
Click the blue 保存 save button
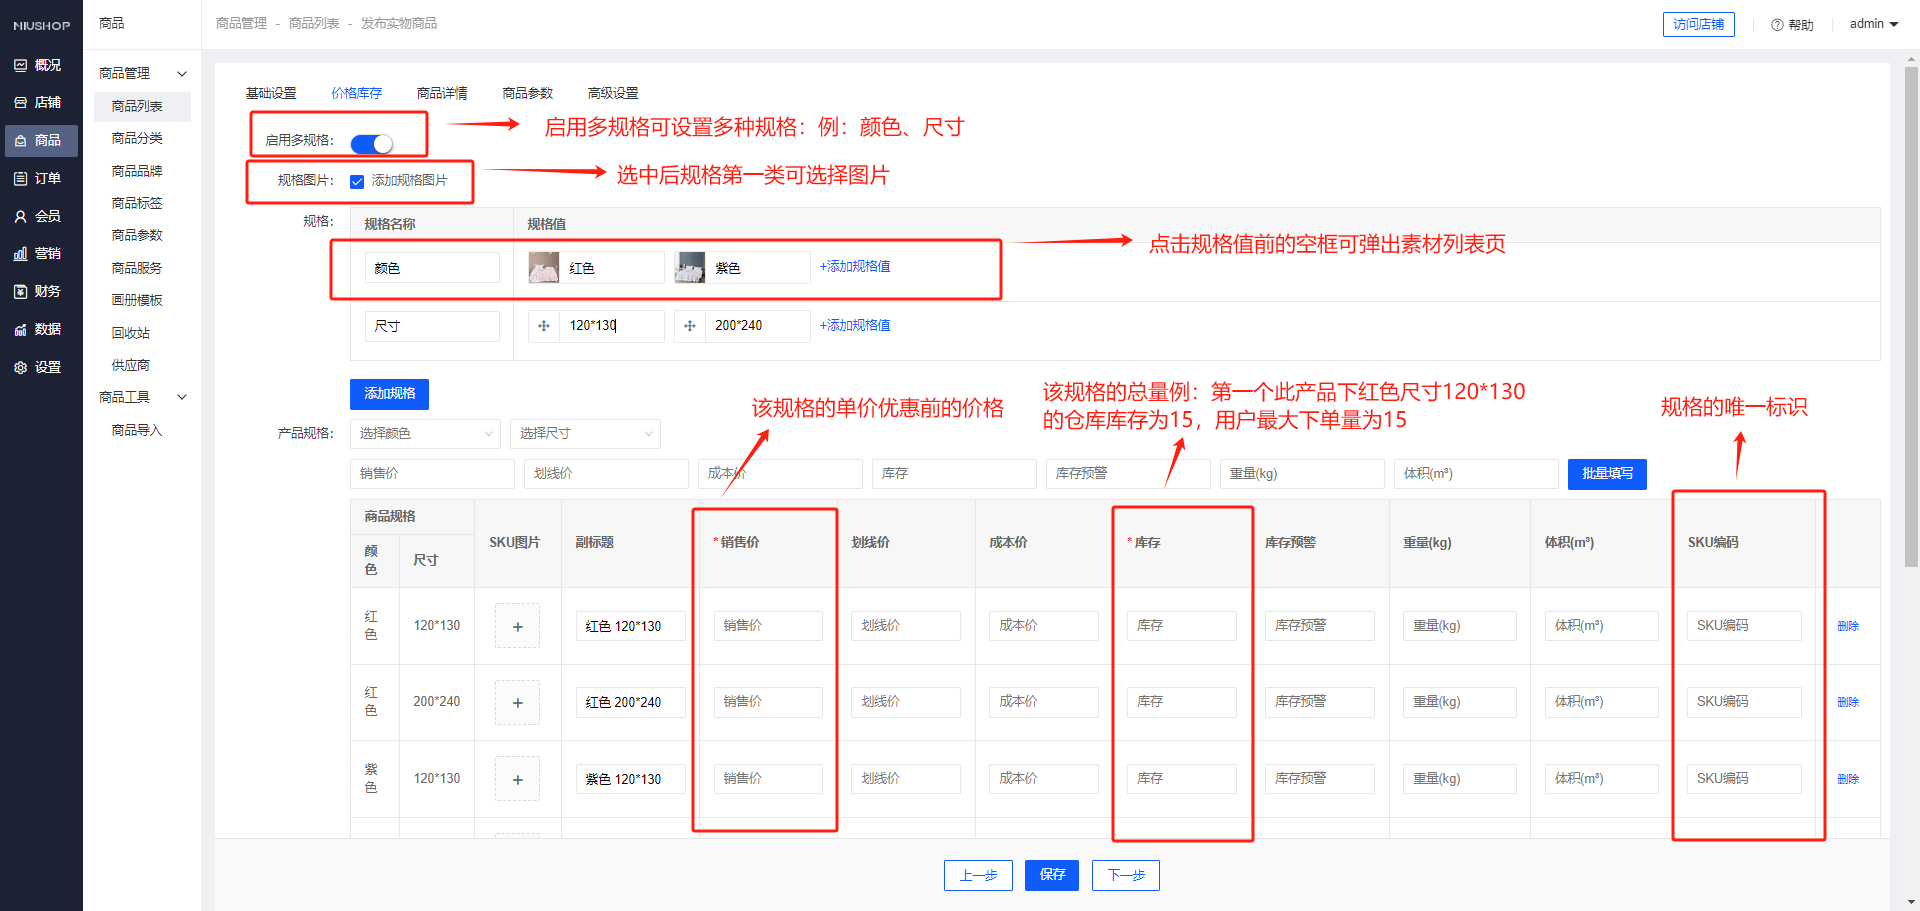(x=1052, y=875)
